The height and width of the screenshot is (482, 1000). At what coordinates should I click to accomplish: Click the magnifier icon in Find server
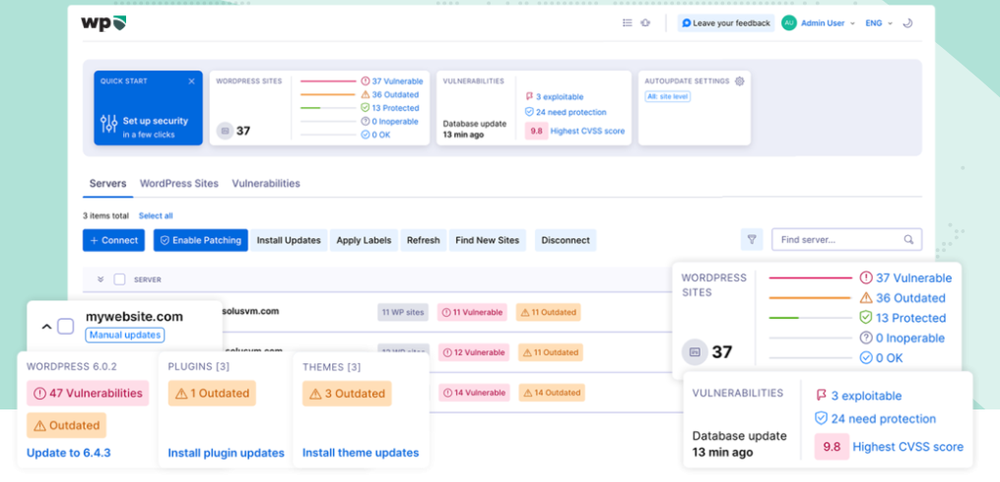coord(909,240)
